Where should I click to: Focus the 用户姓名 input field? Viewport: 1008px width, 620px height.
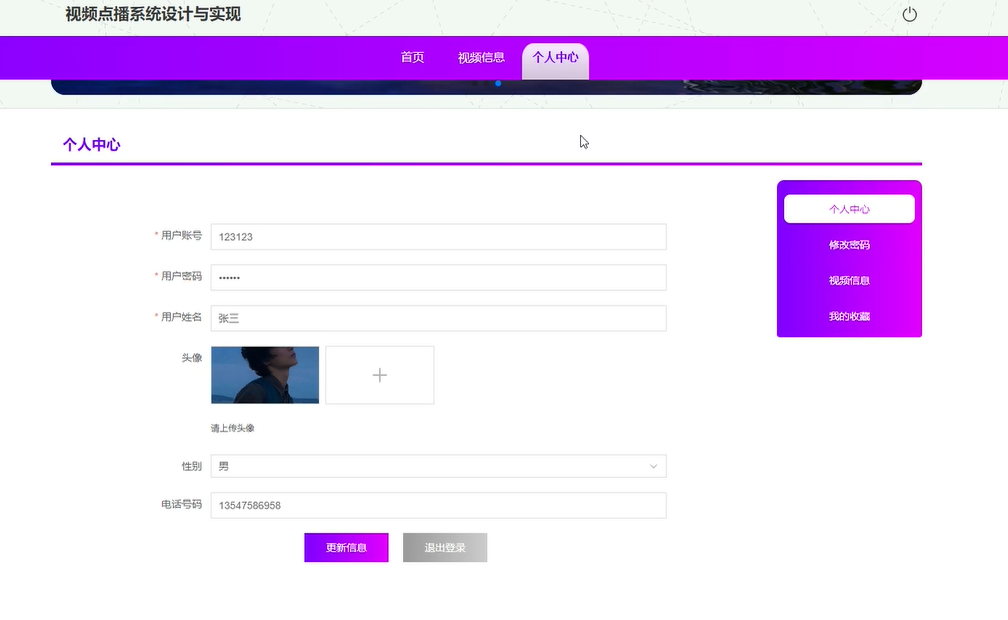point(438,318)
